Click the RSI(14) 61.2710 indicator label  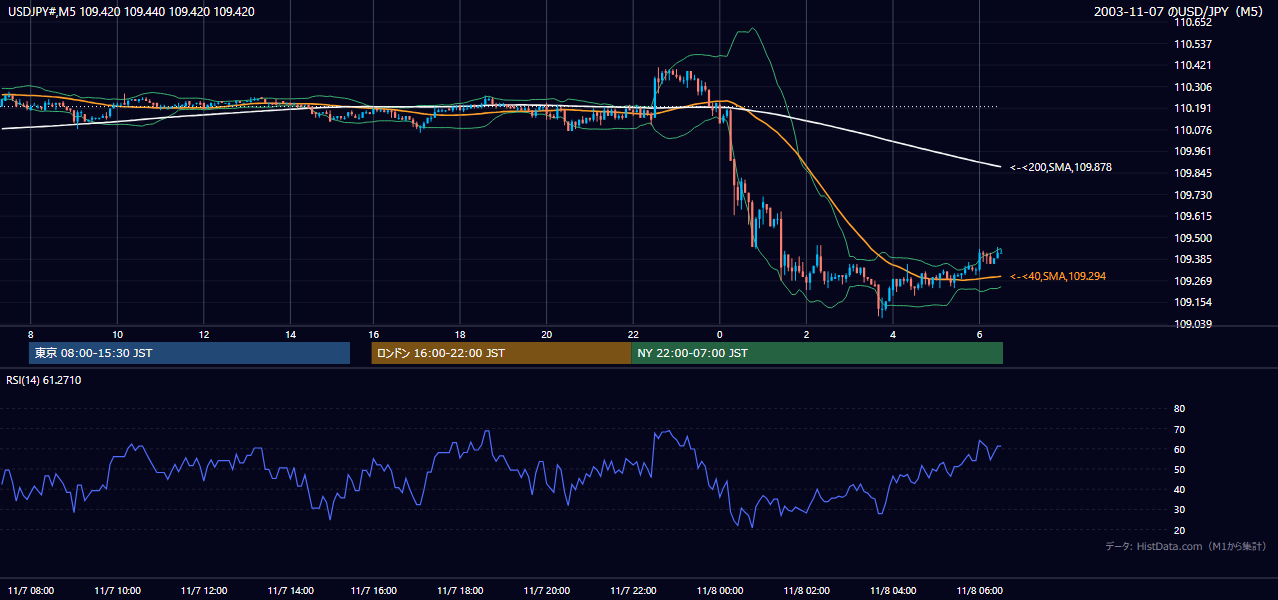(x=44, y=380)
